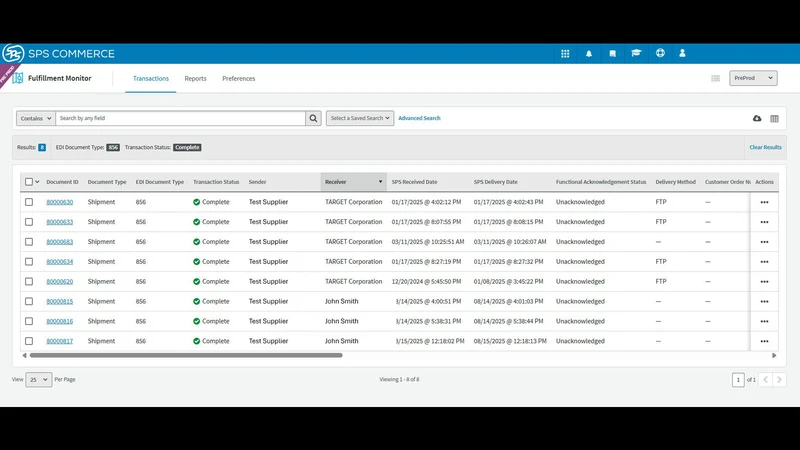The width and height of the screenshot is (800, 450).
Task: Open actions menu for document 80000816
Action: [764, 322]
